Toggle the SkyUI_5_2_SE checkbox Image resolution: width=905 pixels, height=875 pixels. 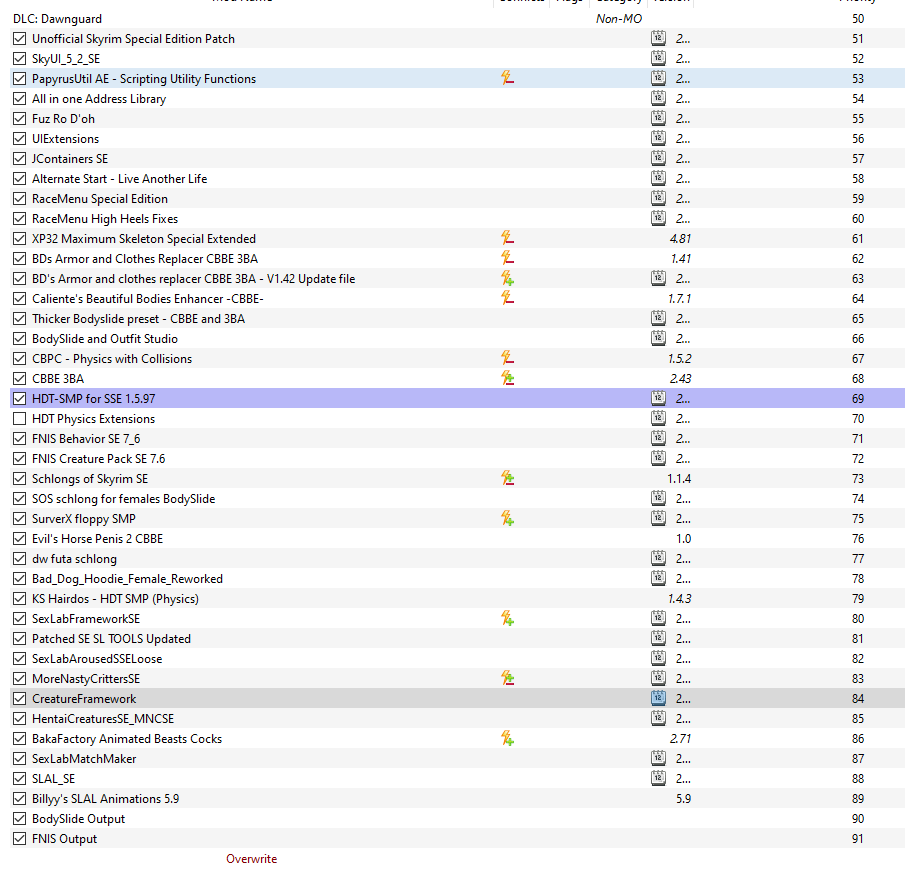click(x=20, y=58)
